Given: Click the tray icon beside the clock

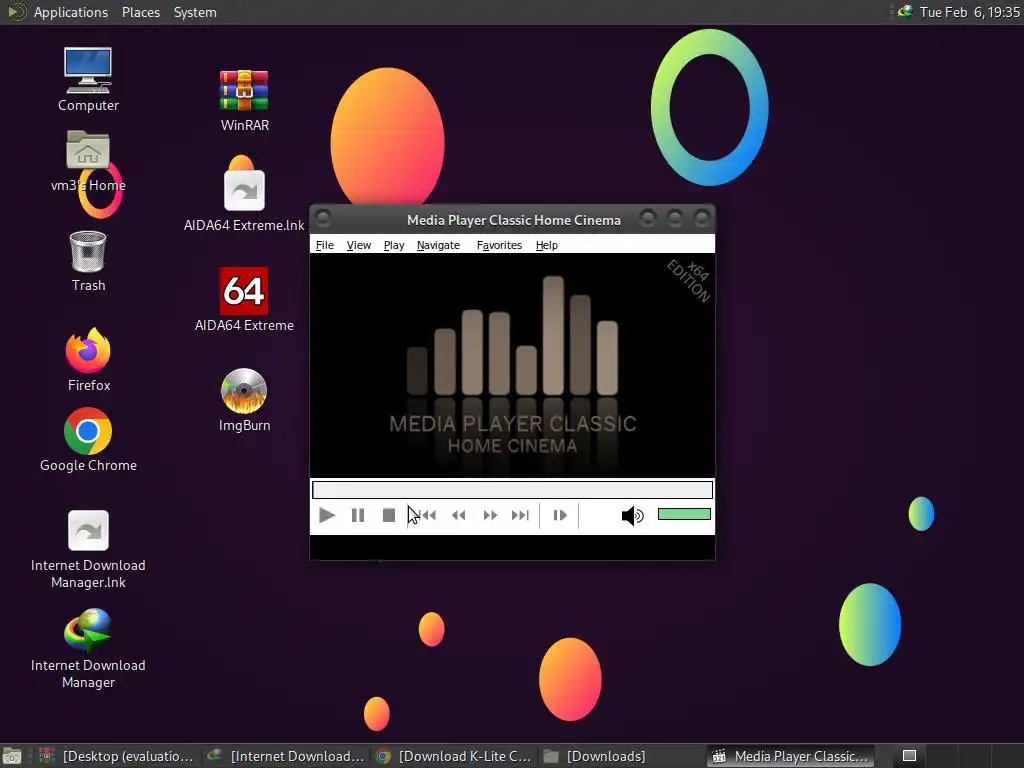Looking at the screenshot, I should (904, 12).
